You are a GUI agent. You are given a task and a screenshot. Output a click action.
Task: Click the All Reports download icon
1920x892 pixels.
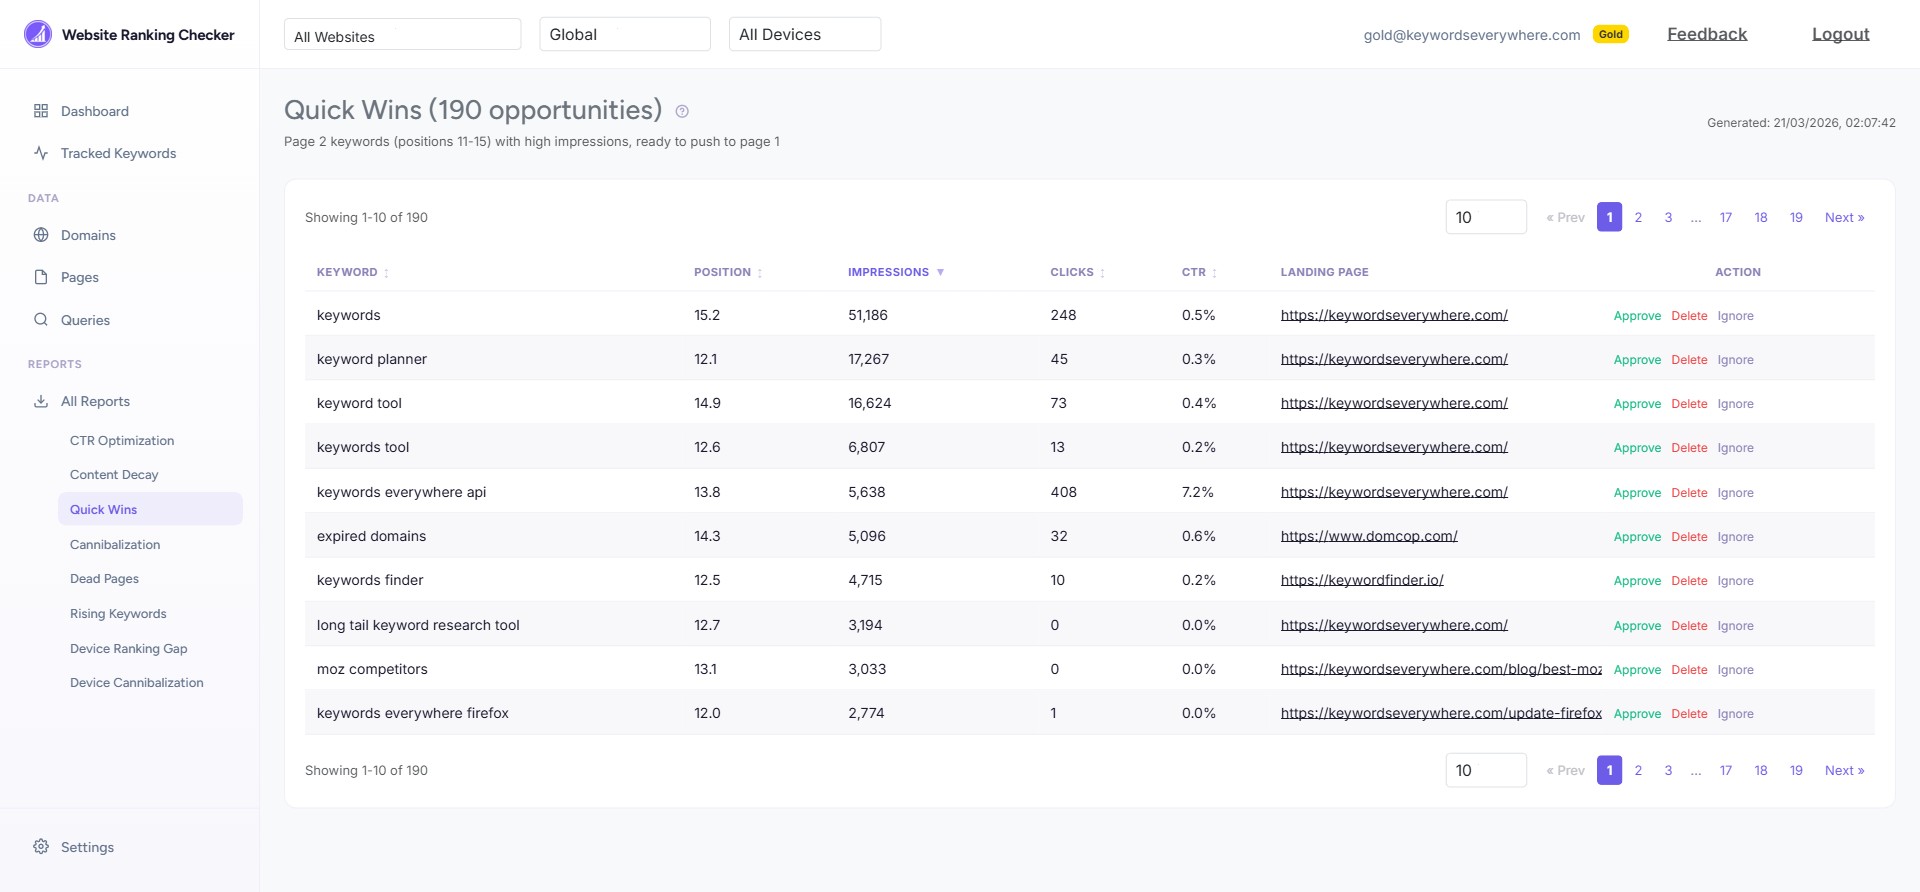(x=41, y=401)
